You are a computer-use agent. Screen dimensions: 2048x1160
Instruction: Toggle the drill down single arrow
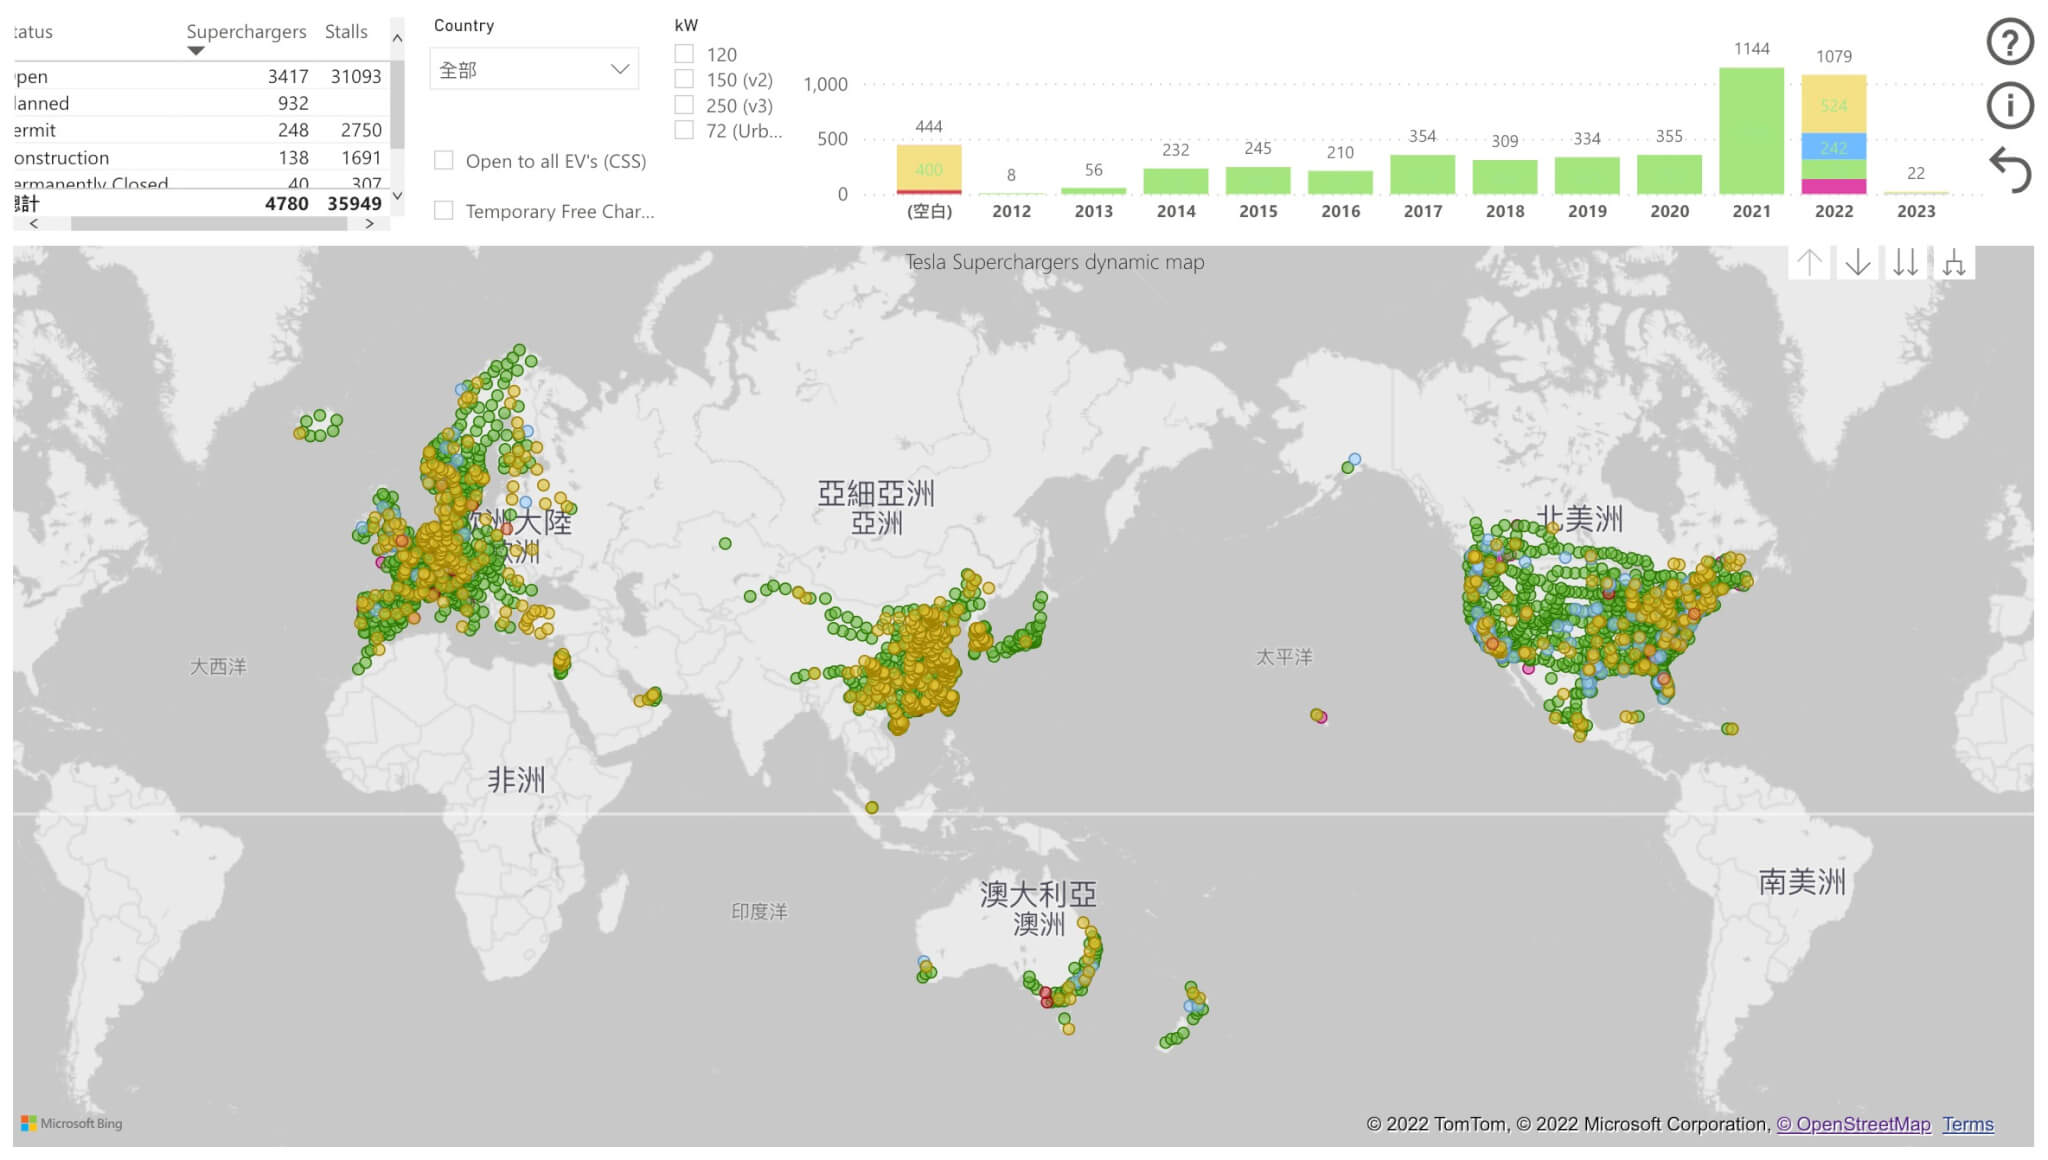(x=1858, y=263)
